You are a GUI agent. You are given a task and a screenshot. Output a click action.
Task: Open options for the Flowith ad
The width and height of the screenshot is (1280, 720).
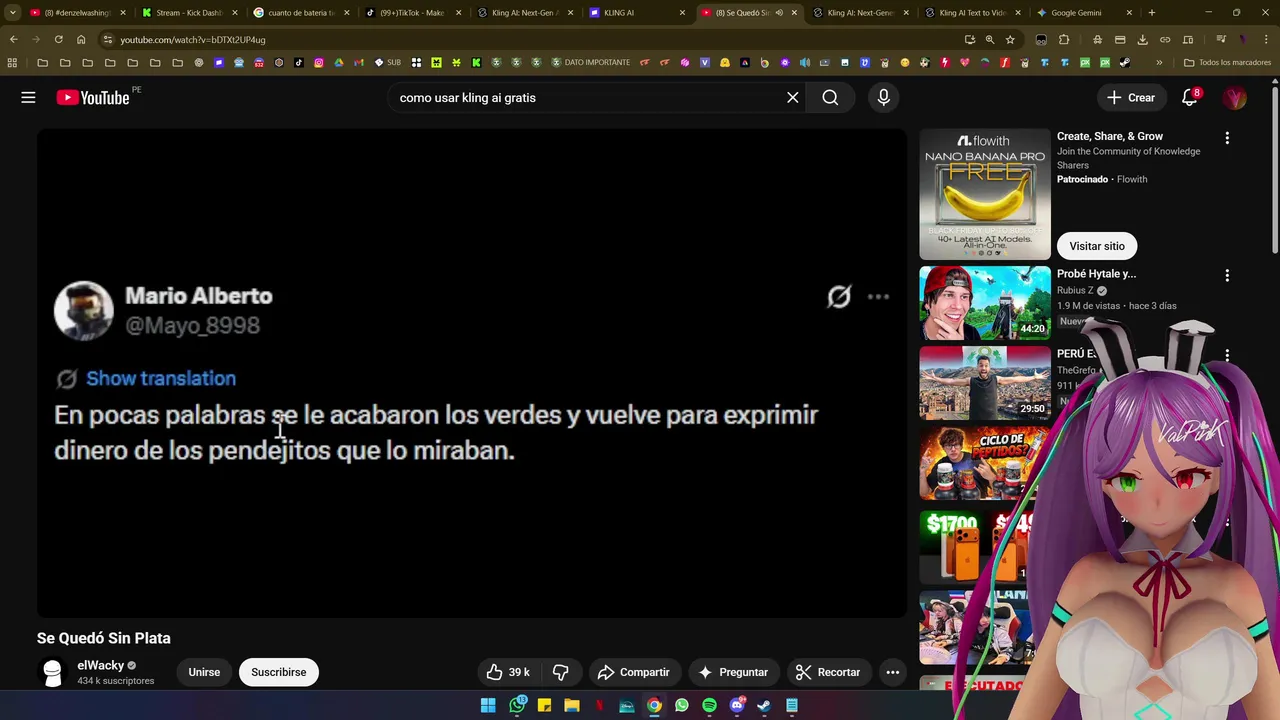[1227, 138]
